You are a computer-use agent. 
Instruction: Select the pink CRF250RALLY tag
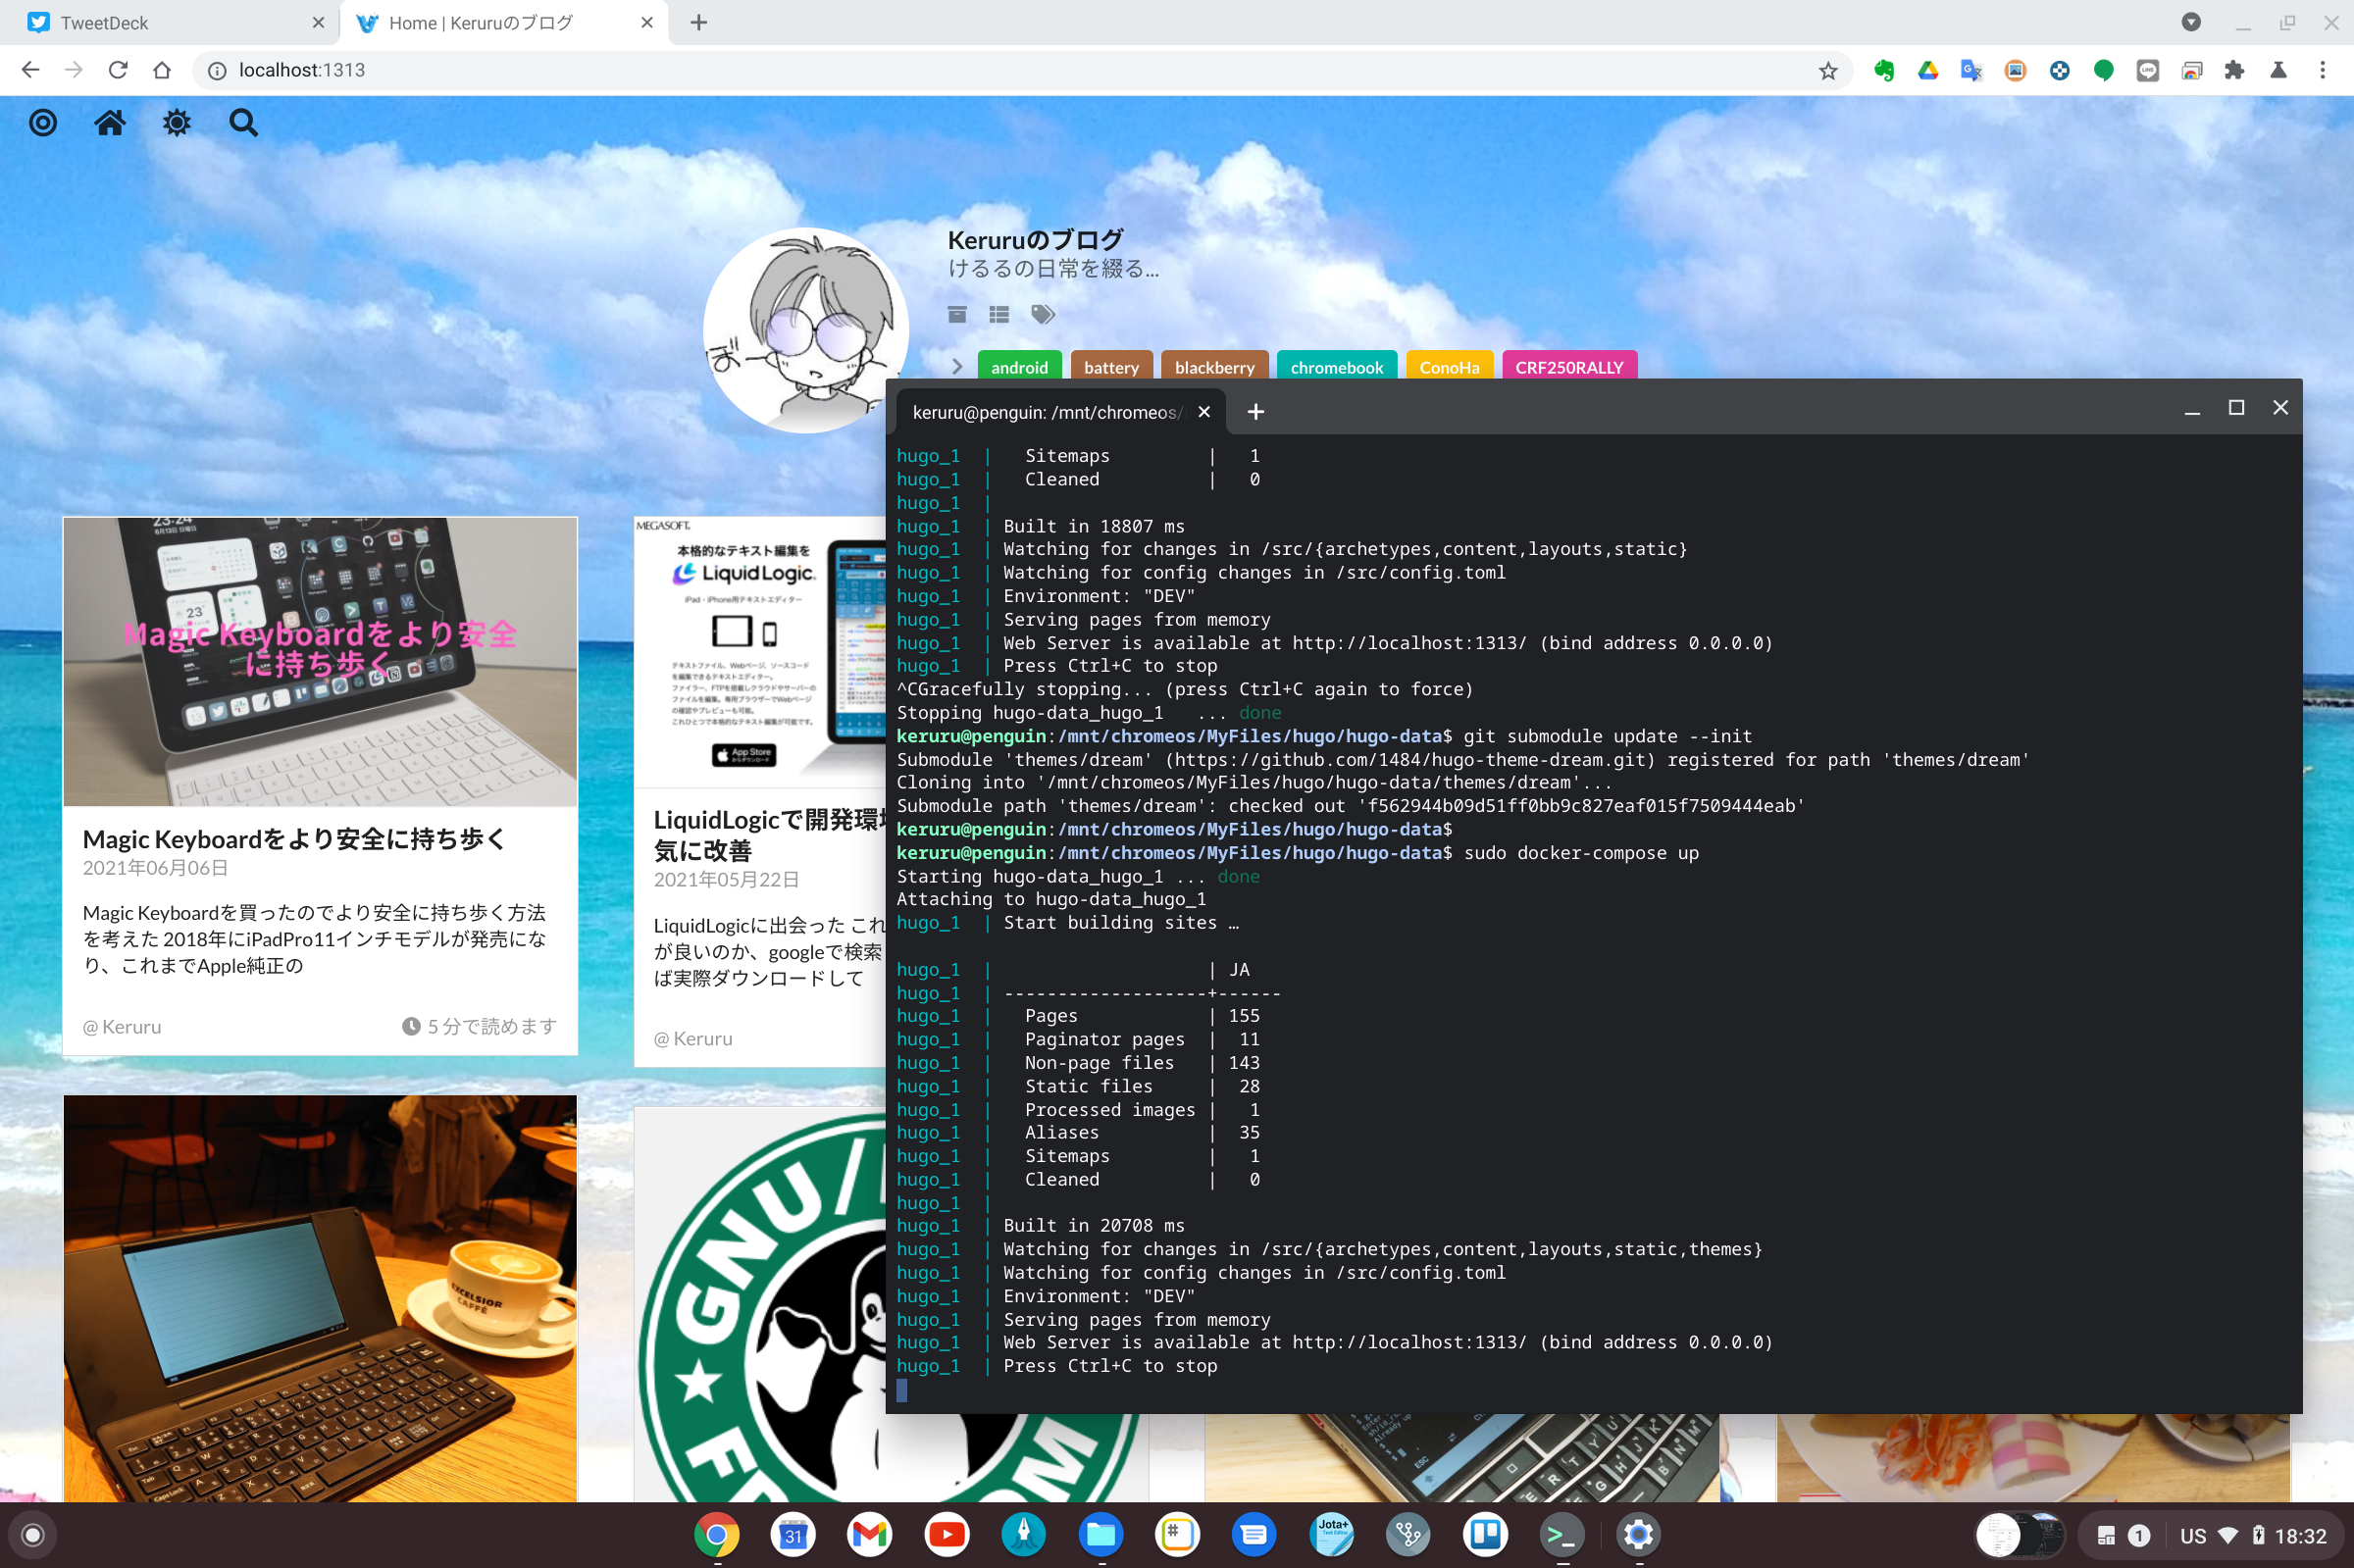[1569, 366]
